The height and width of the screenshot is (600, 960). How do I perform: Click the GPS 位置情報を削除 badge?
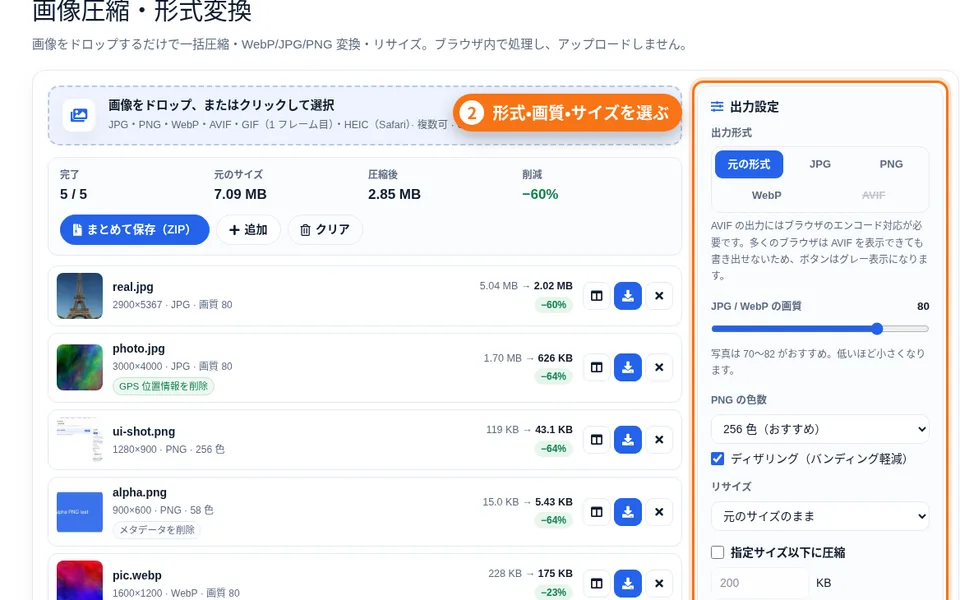click(163, 386)
